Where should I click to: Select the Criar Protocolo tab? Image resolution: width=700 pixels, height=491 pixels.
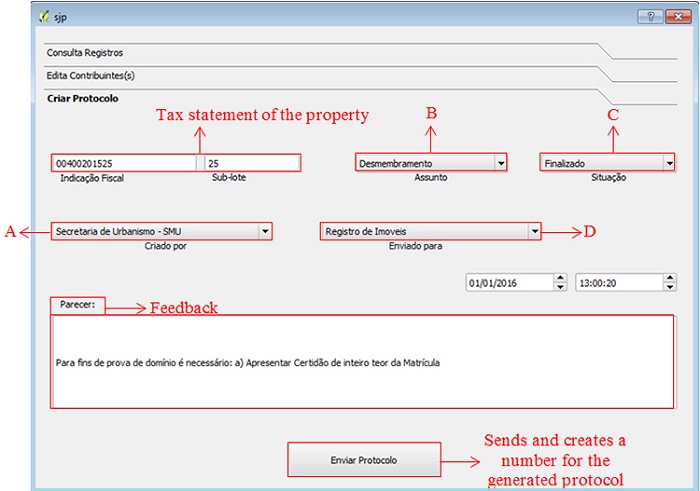[x=83, y=99]
